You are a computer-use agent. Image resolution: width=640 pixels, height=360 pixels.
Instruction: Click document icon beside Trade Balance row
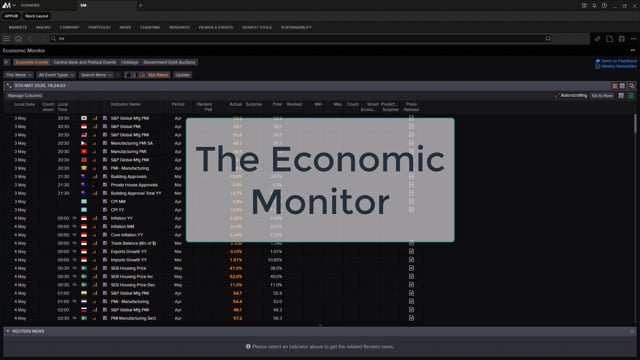pos(105,243)
